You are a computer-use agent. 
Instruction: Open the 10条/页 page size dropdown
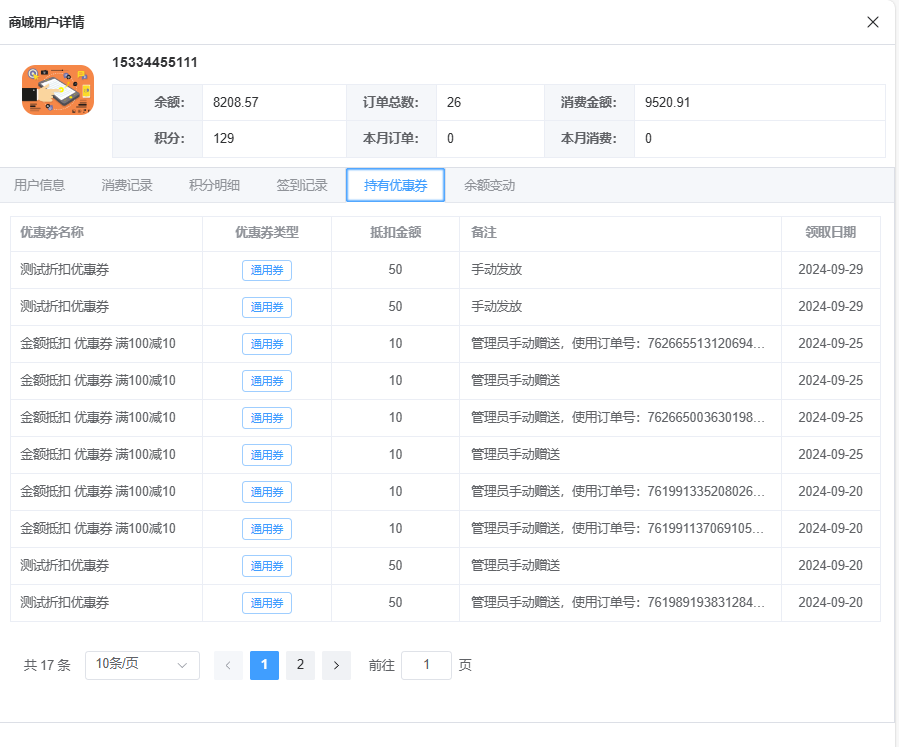(142, 665)
